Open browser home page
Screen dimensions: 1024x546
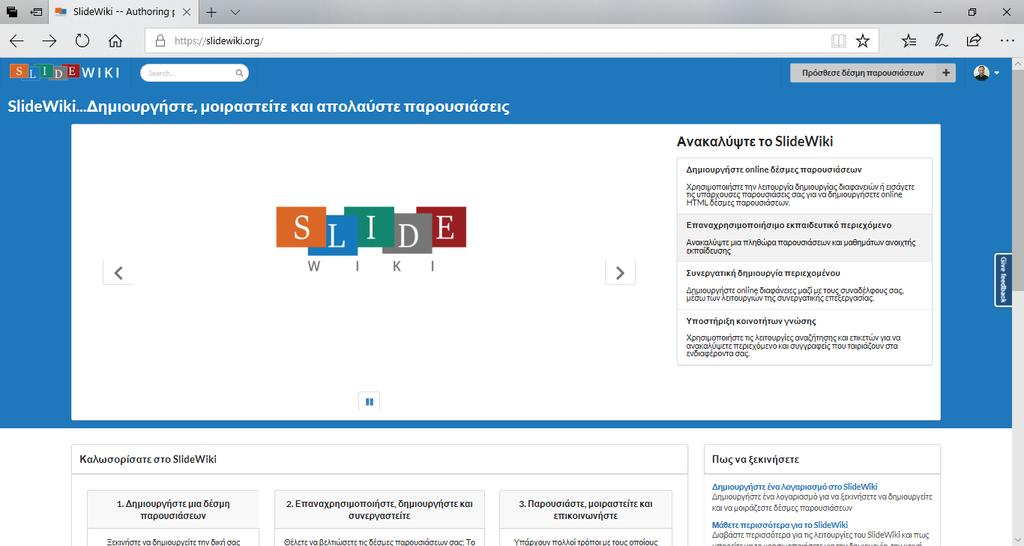115,41
